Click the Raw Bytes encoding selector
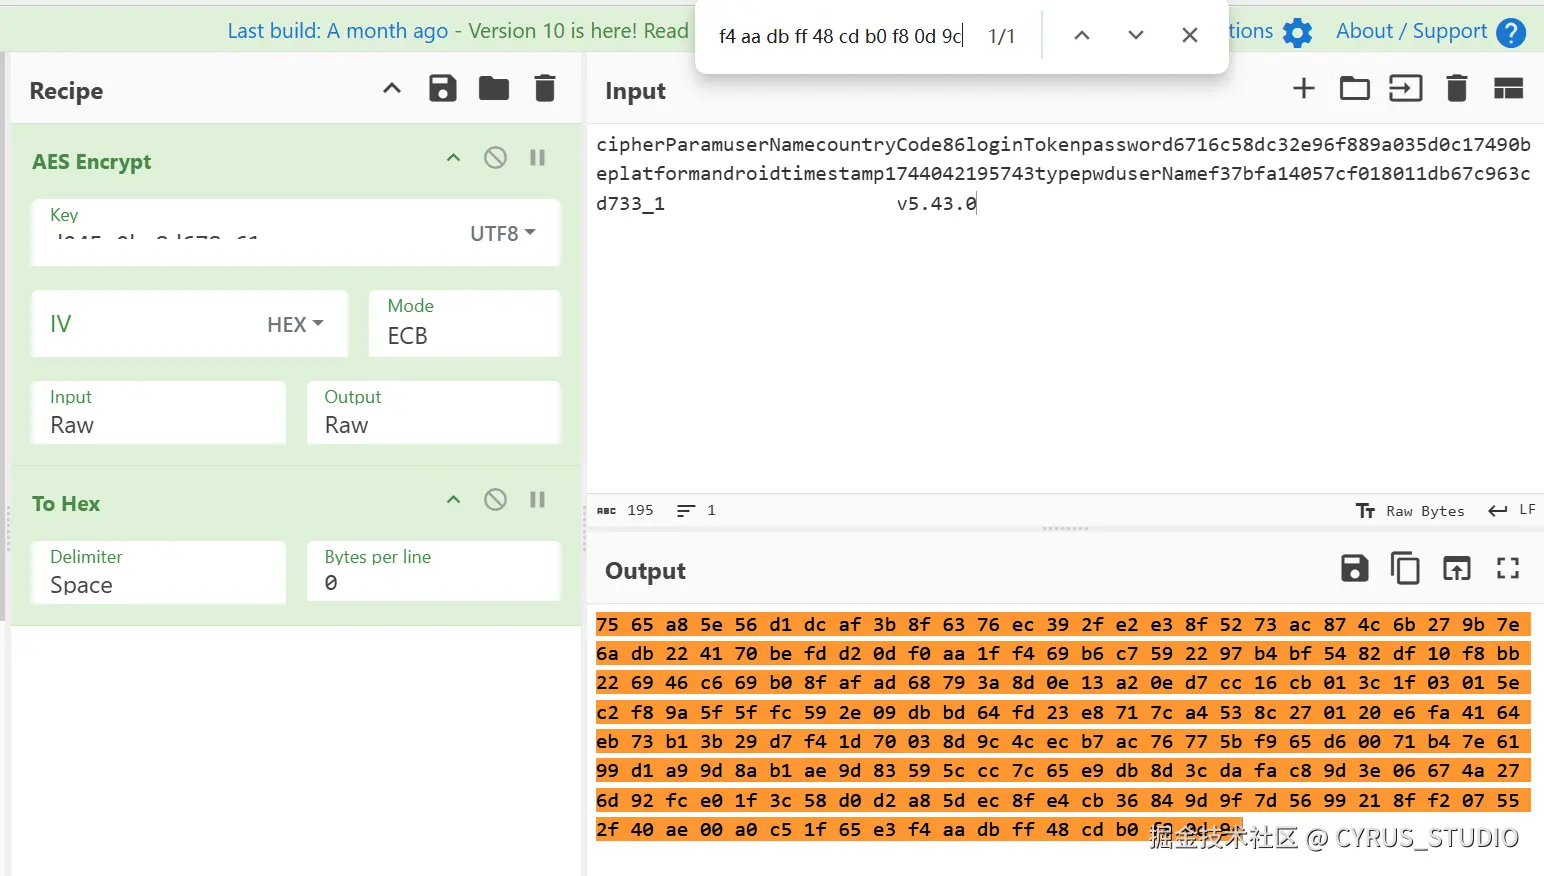1544x876 pixels. [x=1411, y=511]
